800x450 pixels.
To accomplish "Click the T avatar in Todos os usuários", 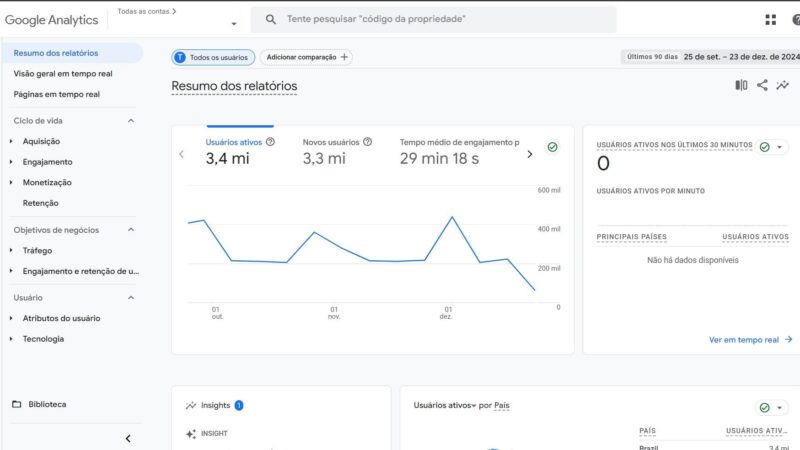I will pos(180,57).
